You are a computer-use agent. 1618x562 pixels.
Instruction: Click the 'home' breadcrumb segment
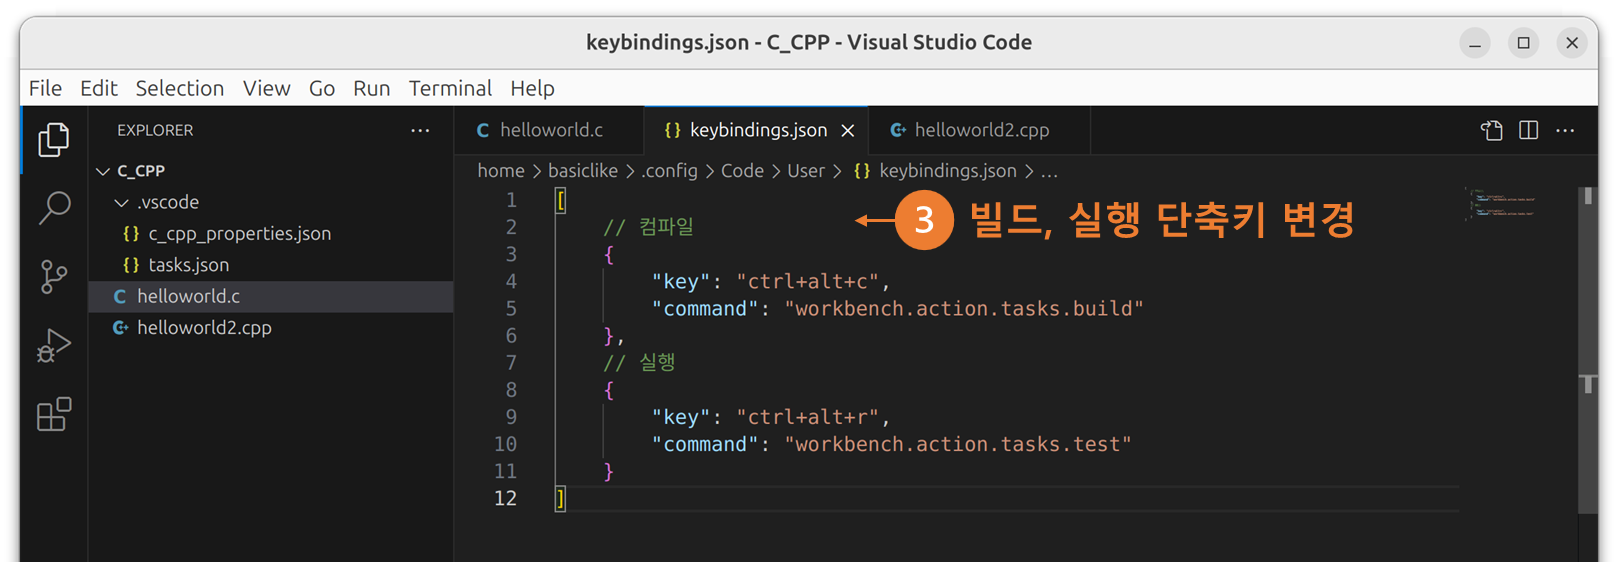pyautogui.click(x=500, y=171)
